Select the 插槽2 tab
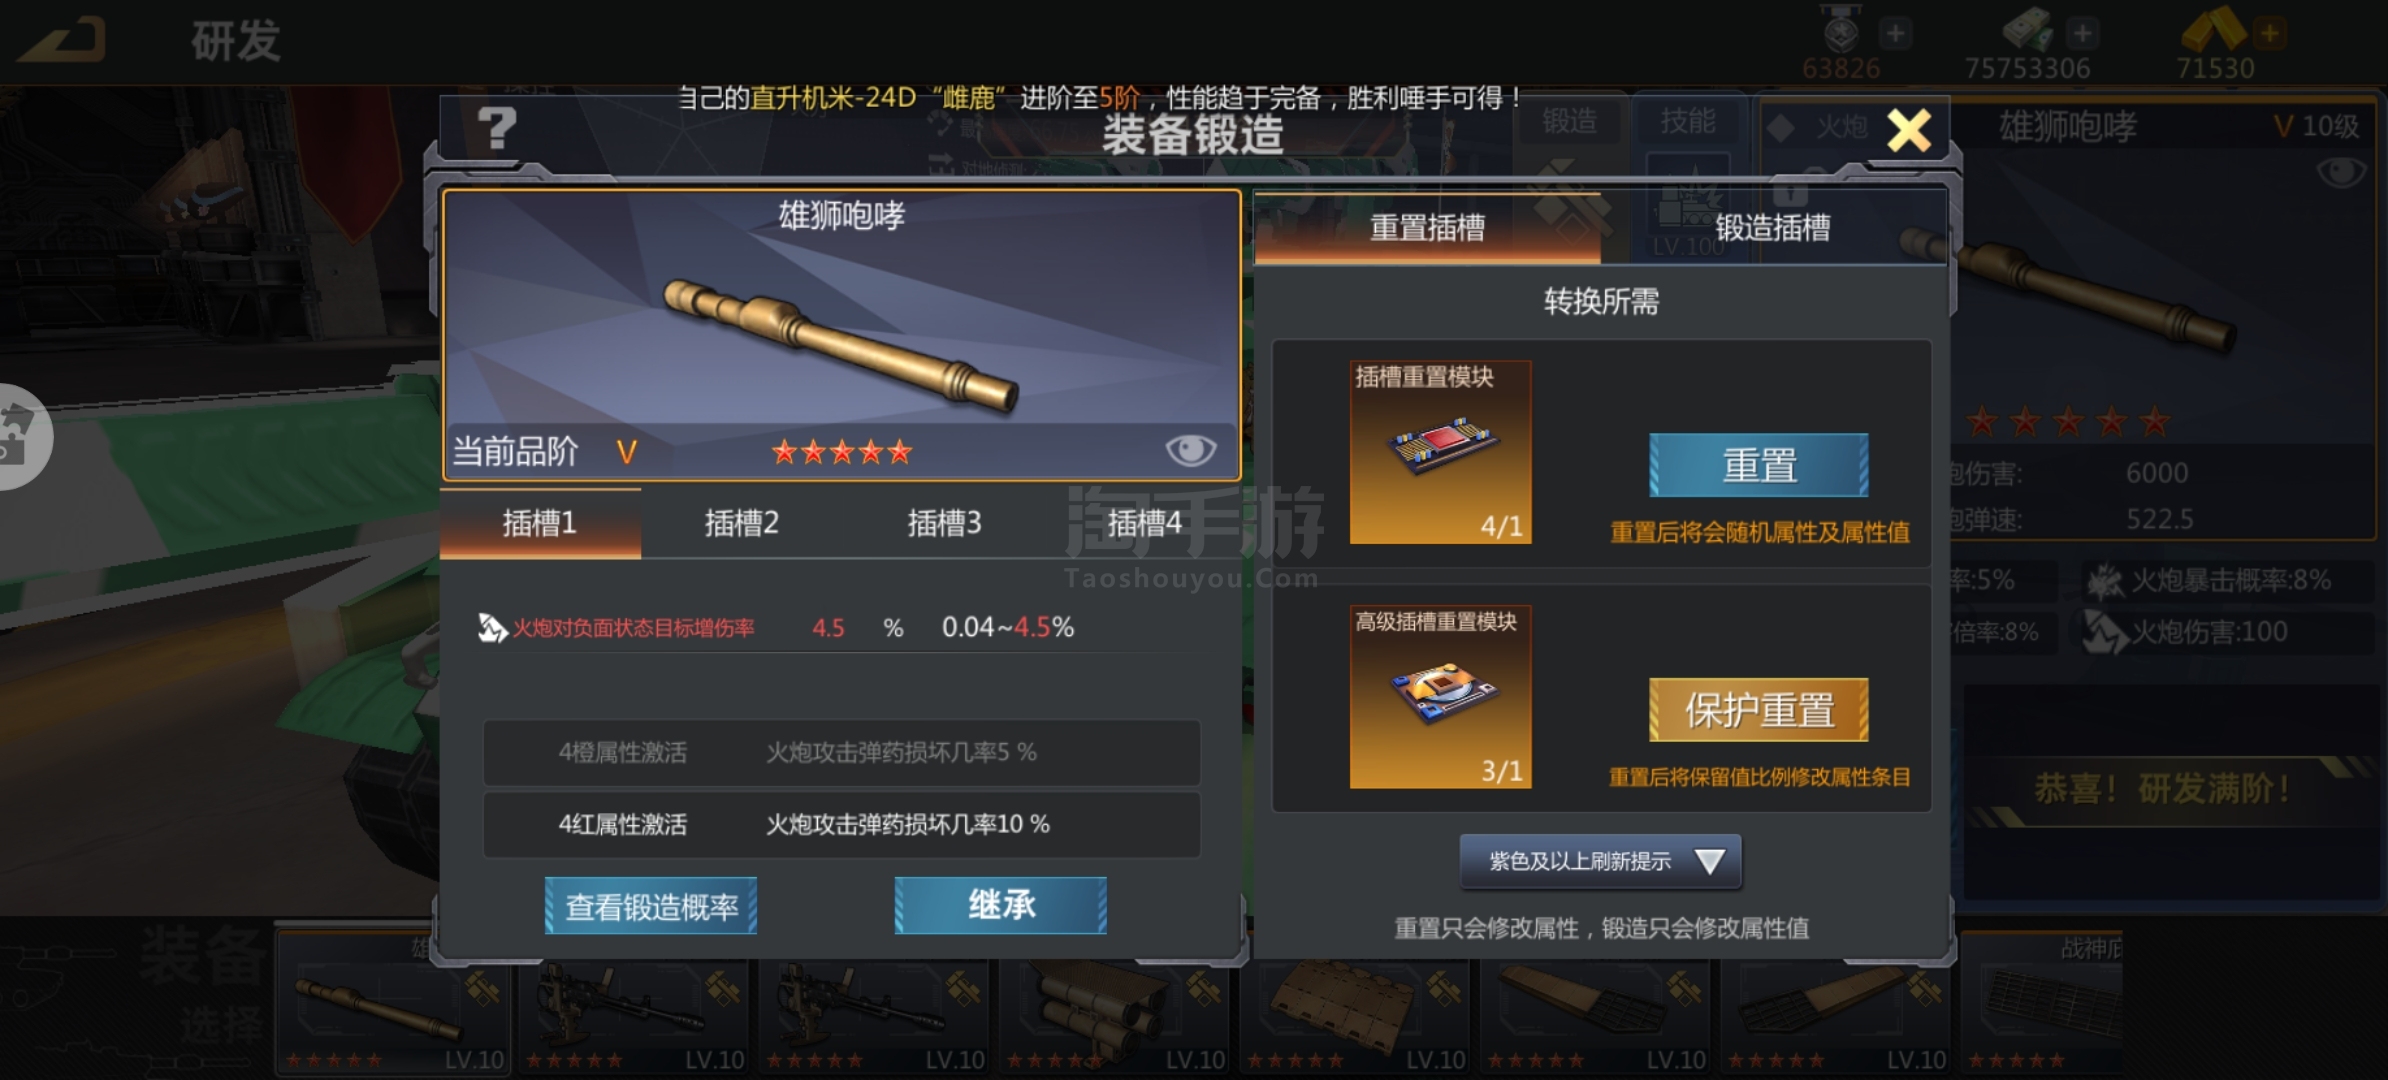This screenshot has width=2388, height=1080. pos(742,523)
